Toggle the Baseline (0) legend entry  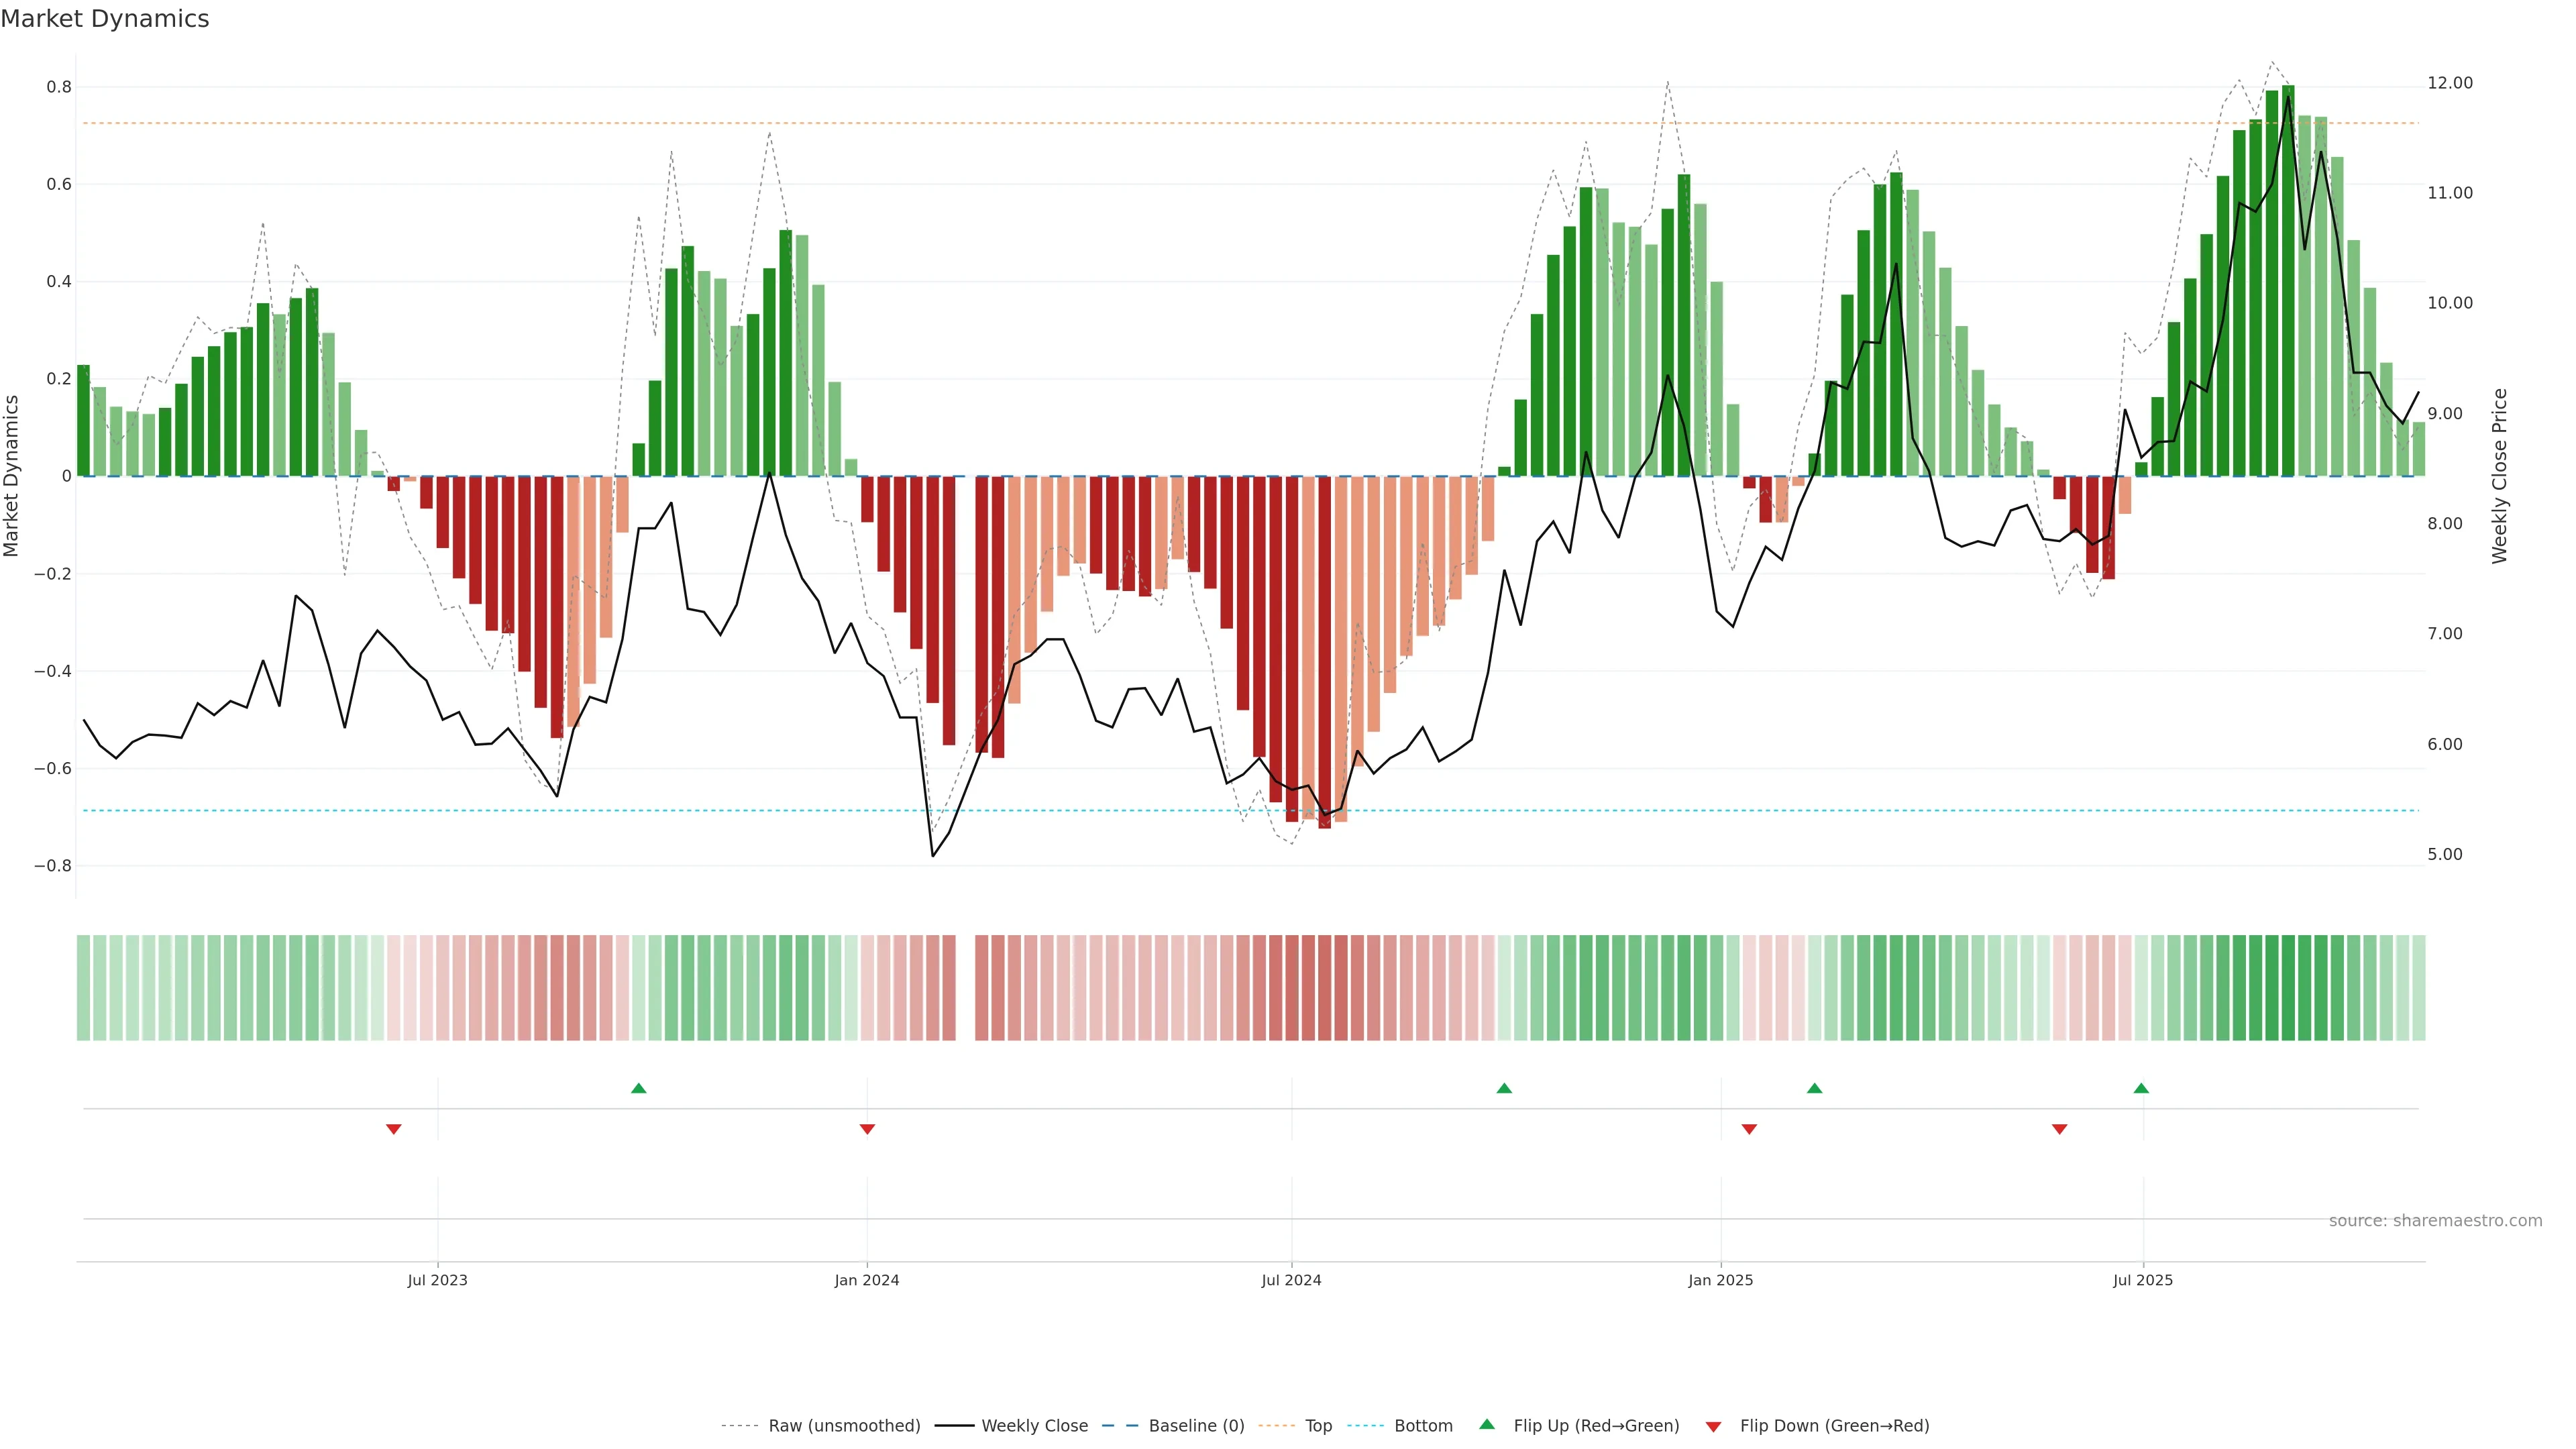tap(1196, 1426)
